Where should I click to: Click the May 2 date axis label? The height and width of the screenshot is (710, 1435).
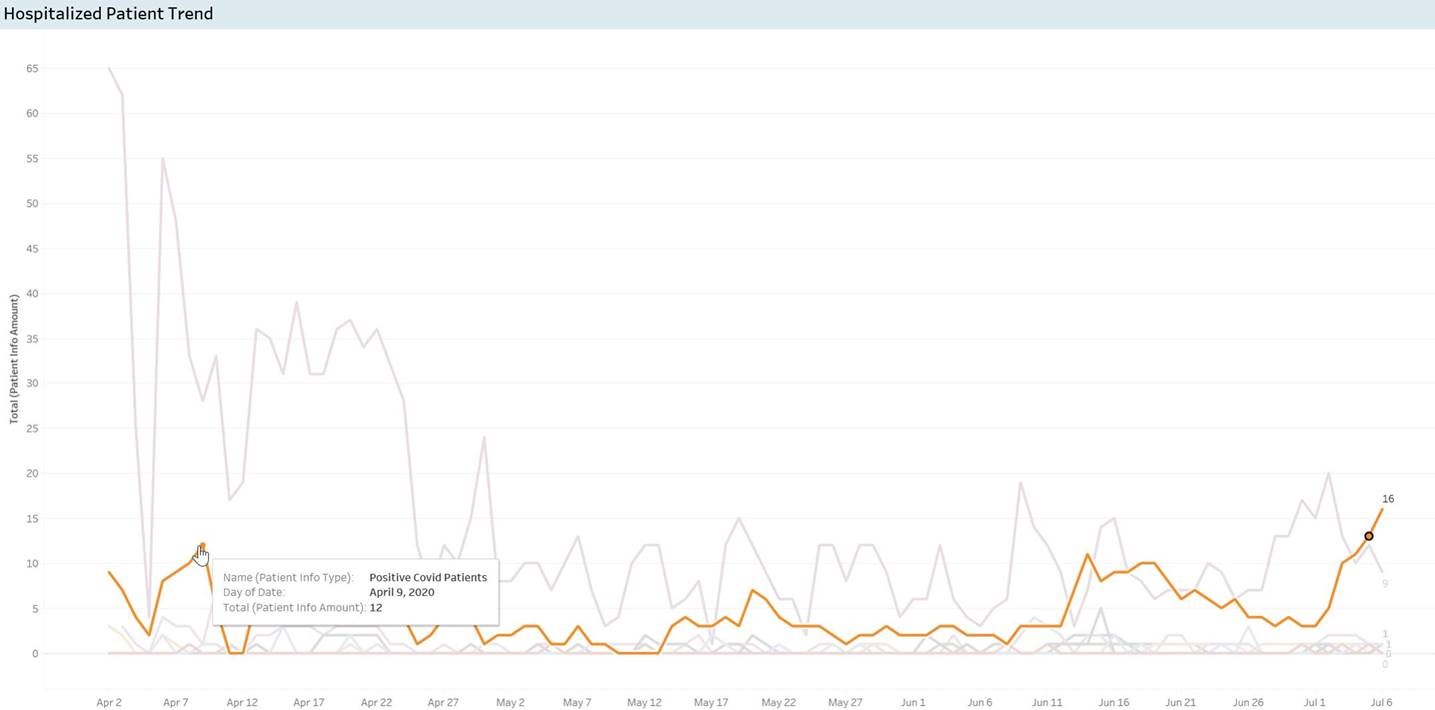pos(510,702)
